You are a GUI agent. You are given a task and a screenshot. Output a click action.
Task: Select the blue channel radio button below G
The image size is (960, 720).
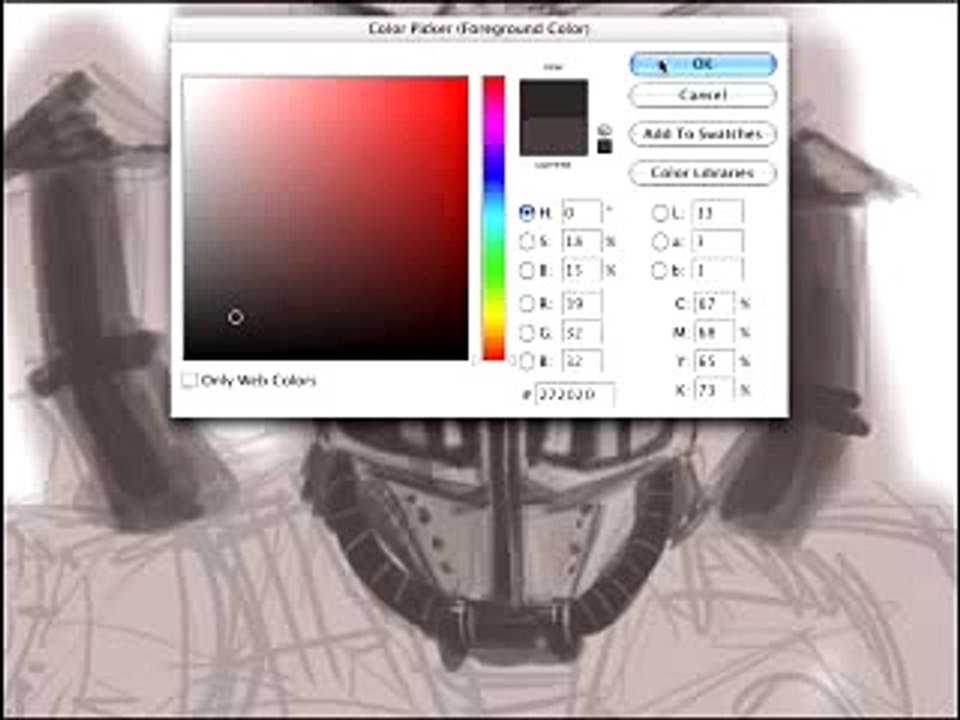[x=527, y=361]
